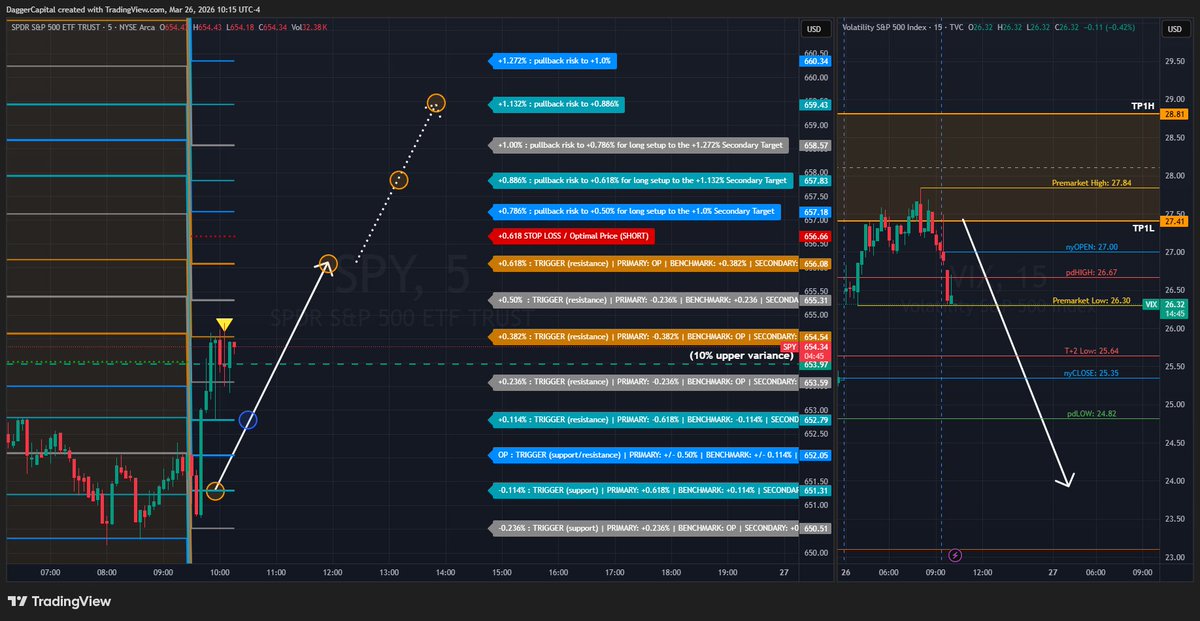Click the orange 654.54 price tag
1200x621 pixels.
point(816,337)
